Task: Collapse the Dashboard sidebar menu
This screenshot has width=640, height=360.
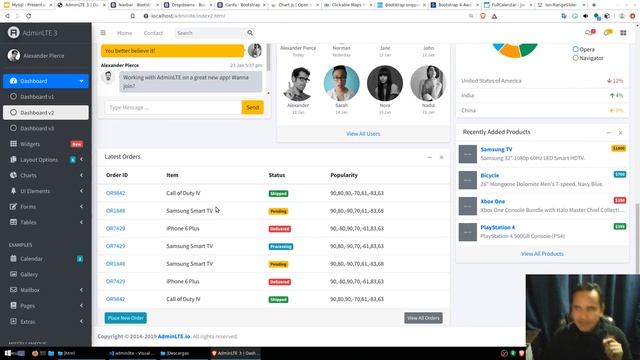Action: 46,81
